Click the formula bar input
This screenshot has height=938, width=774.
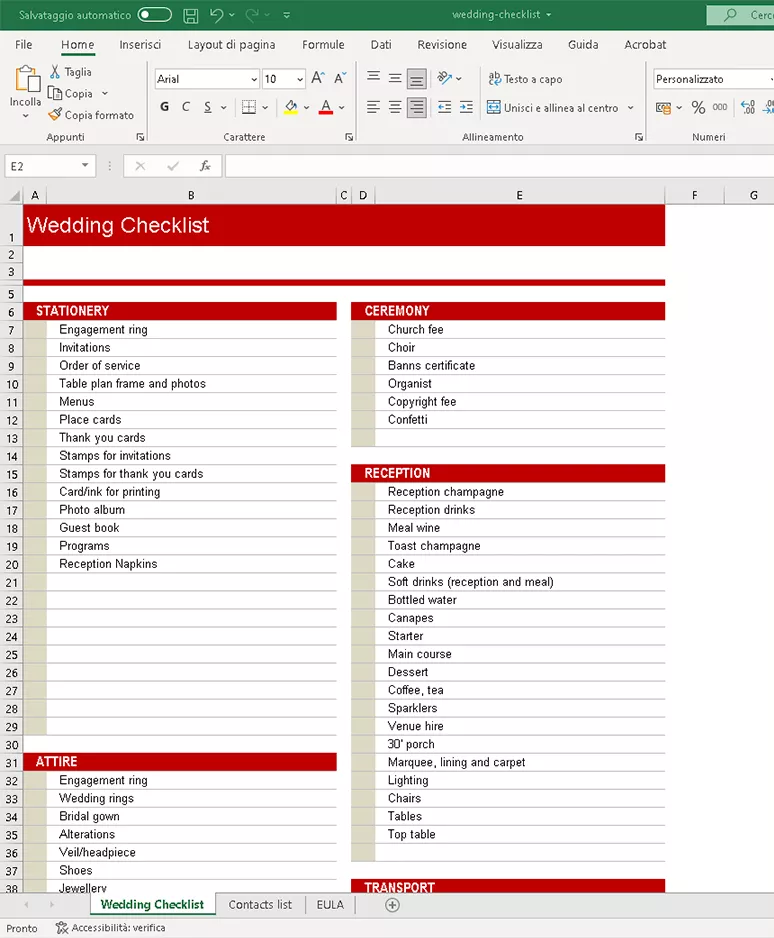tap(499, 166)
